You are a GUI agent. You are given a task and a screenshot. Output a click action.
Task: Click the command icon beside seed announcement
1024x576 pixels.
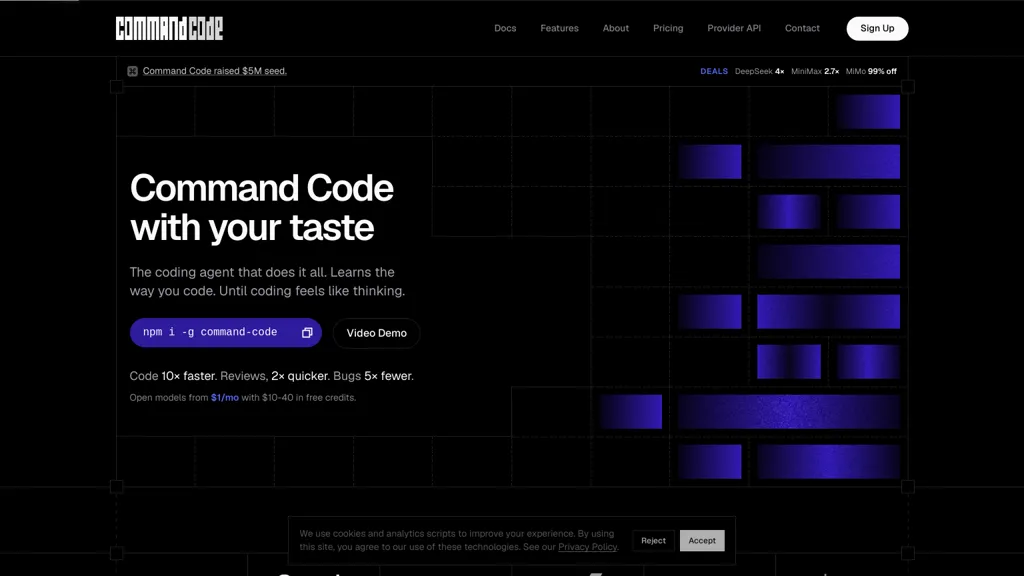click(133, 71)
